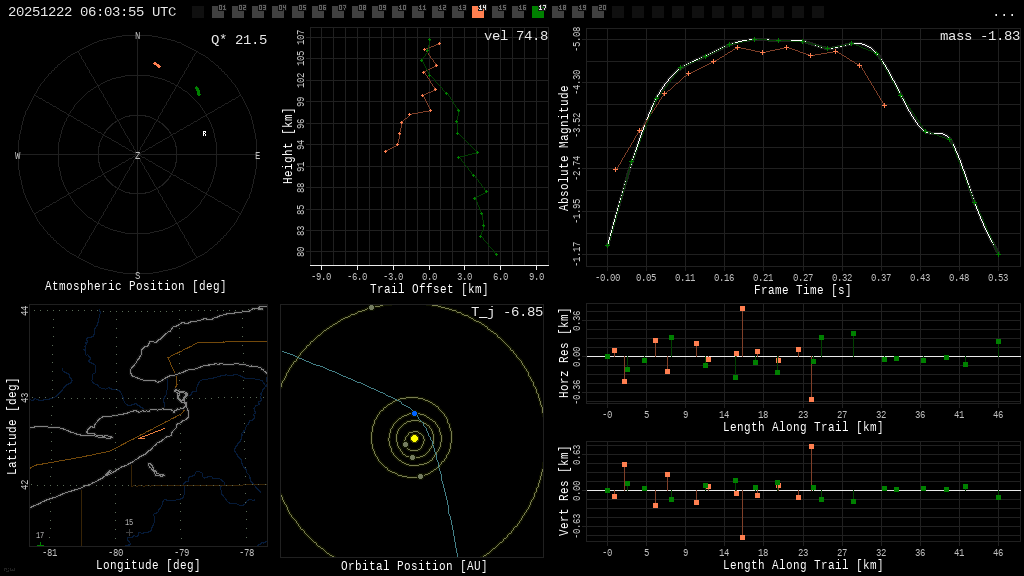Click the mass -1.83 readout
1024x576 pixels.
[x=979, y=36]
